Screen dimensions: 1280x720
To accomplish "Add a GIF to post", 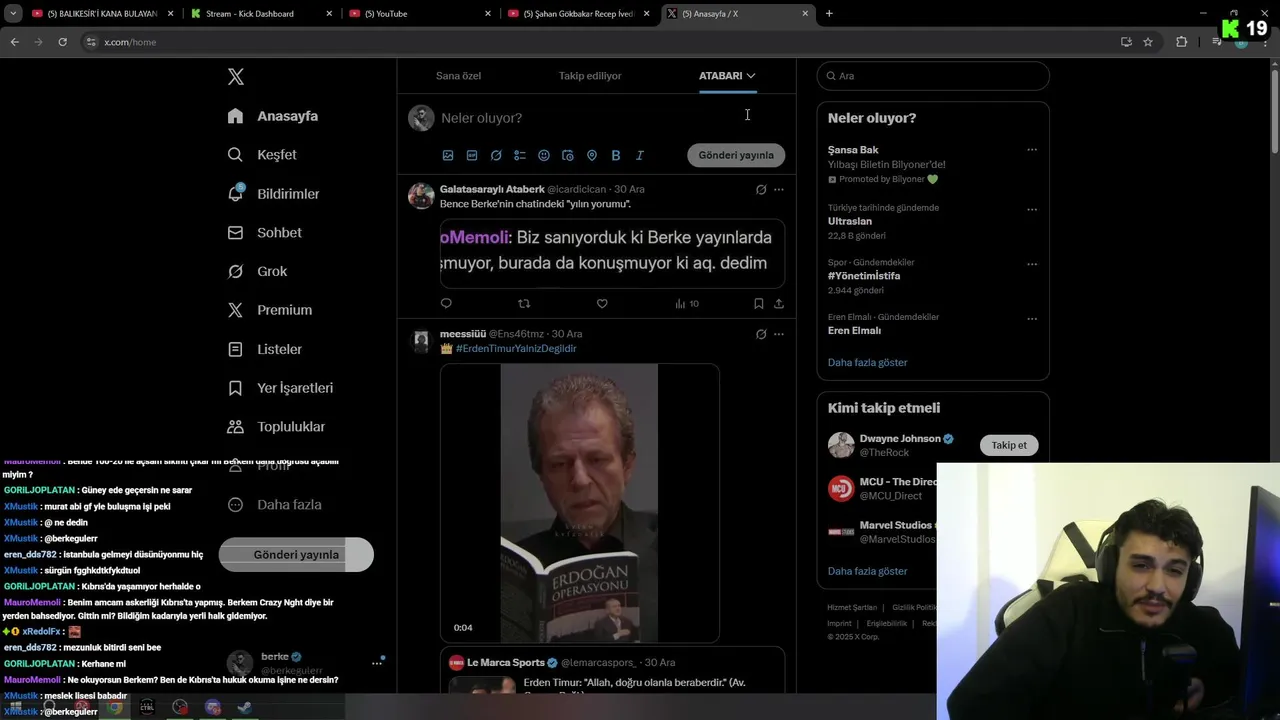I will [x=472, y=156].
